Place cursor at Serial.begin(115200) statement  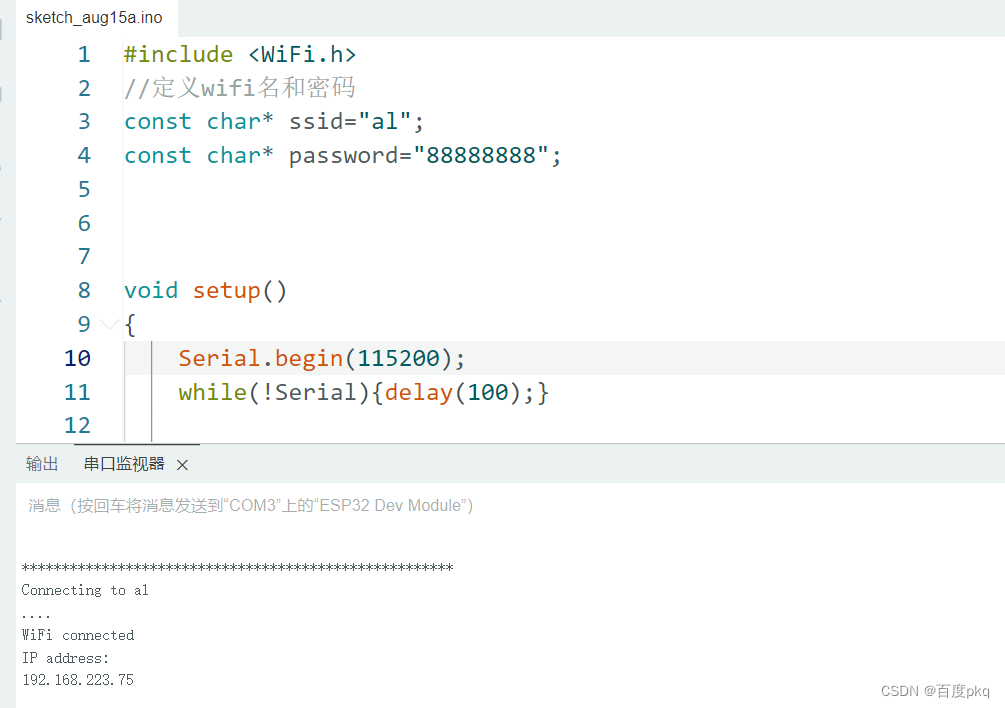(322, 358)
